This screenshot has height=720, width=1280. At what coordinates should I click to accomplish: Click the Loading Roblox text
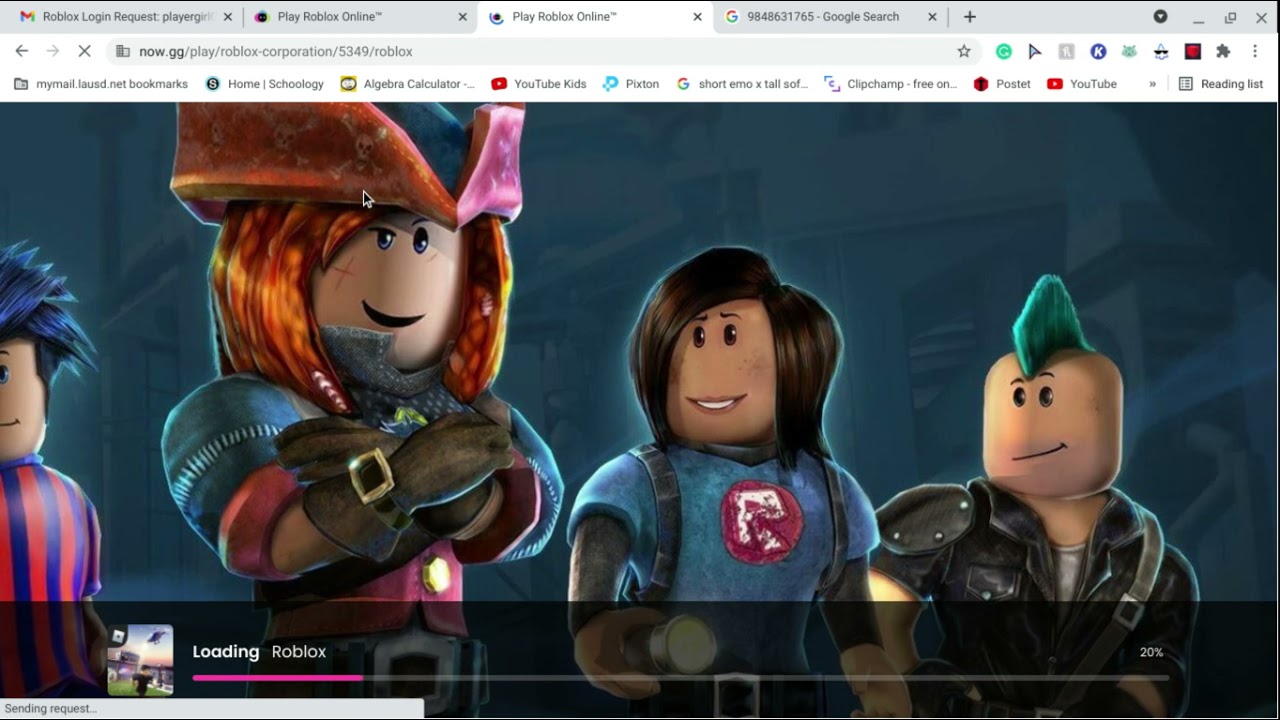(259, 651)
